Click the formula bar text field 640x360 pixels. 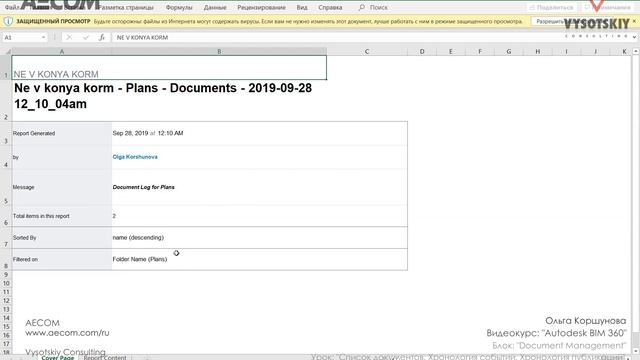point(371,37)
